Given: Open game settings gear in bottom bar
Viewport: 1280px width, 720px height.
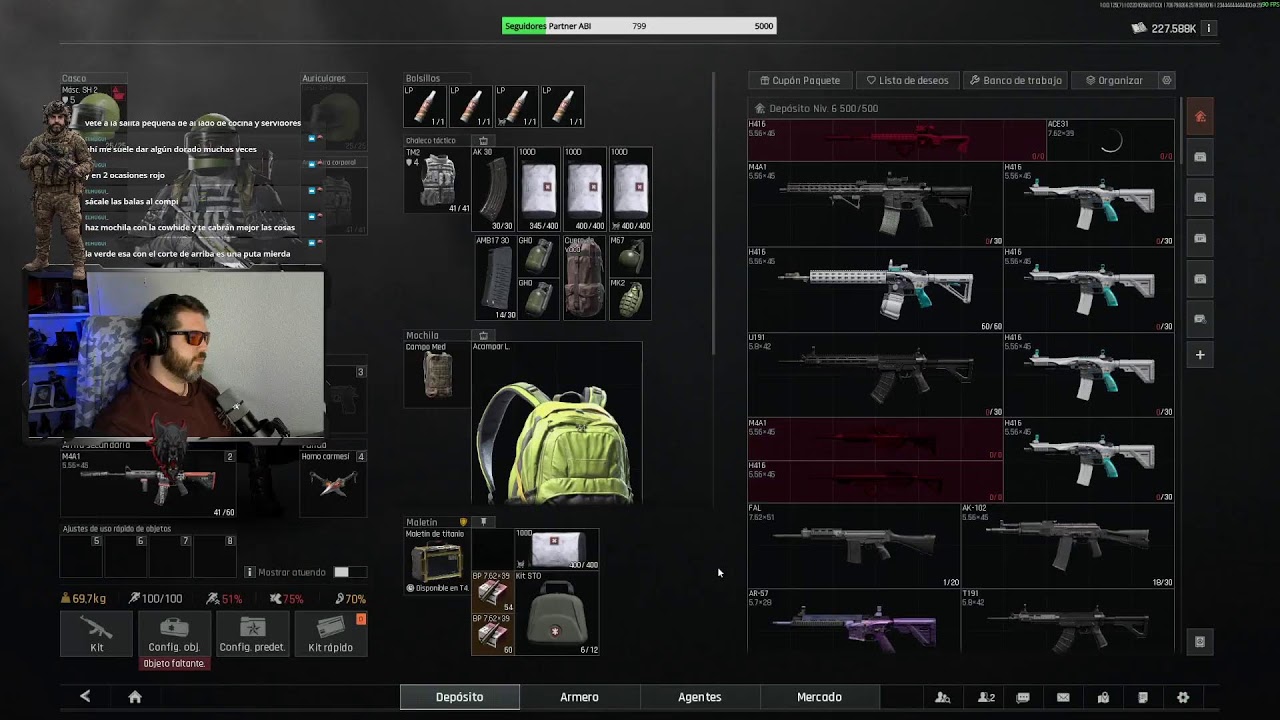Looking at the screenshot, I should 1183,697.
